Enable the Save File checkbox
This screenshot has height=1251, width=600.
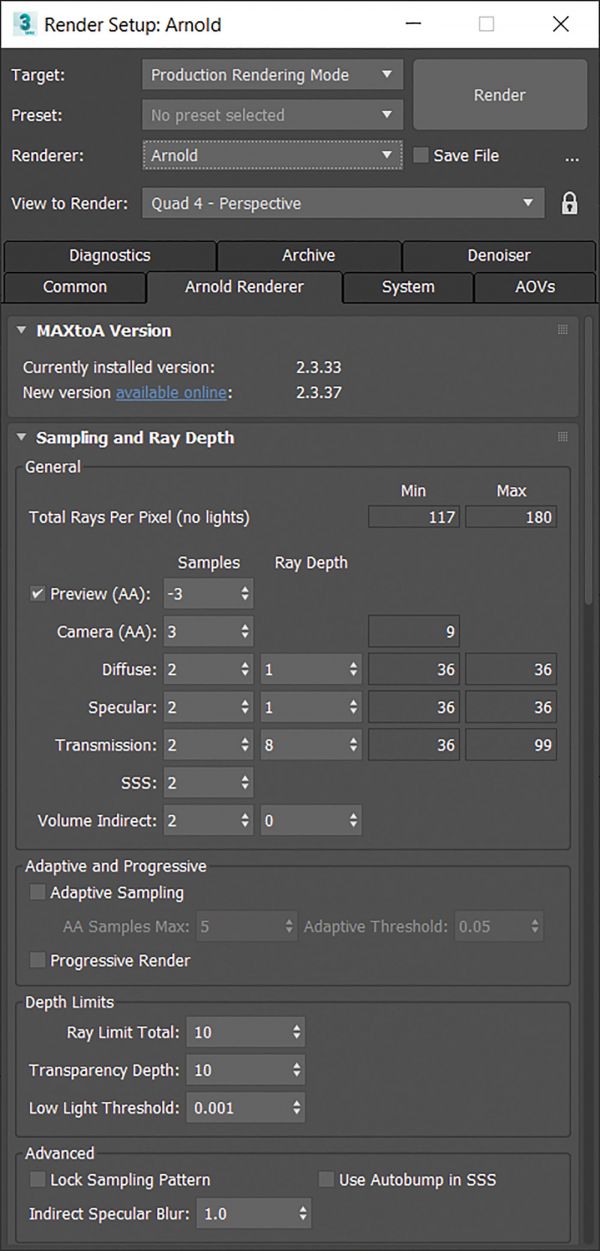(x=421, y=156)
